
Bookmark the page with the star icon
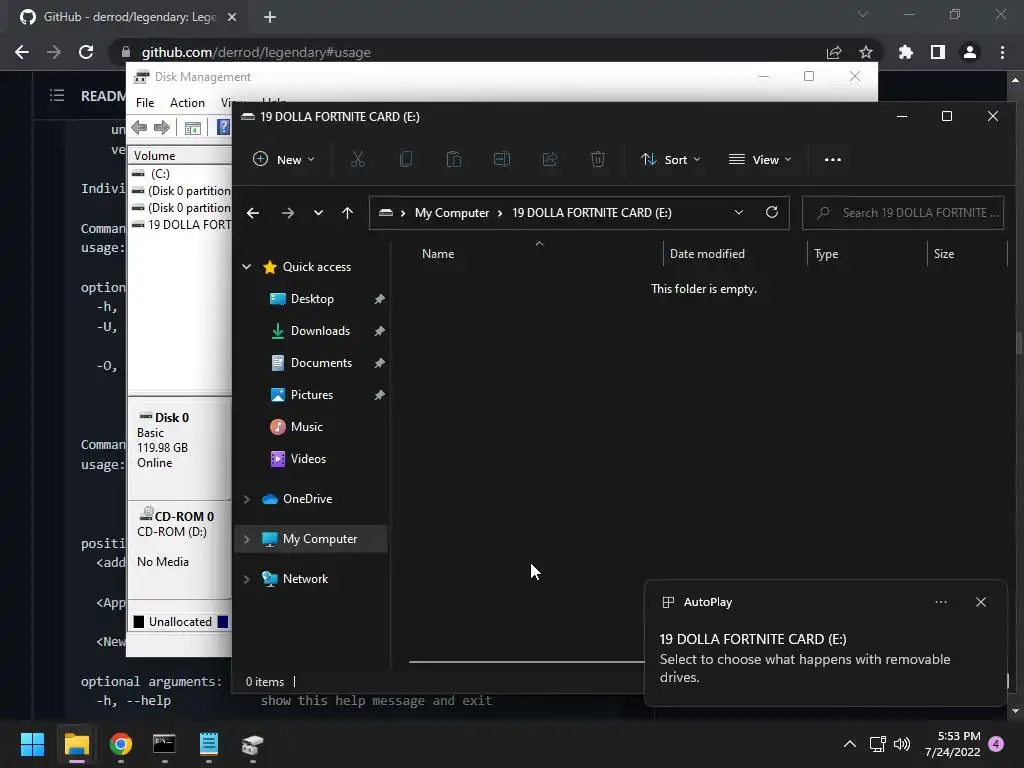[x=865, y=52]
